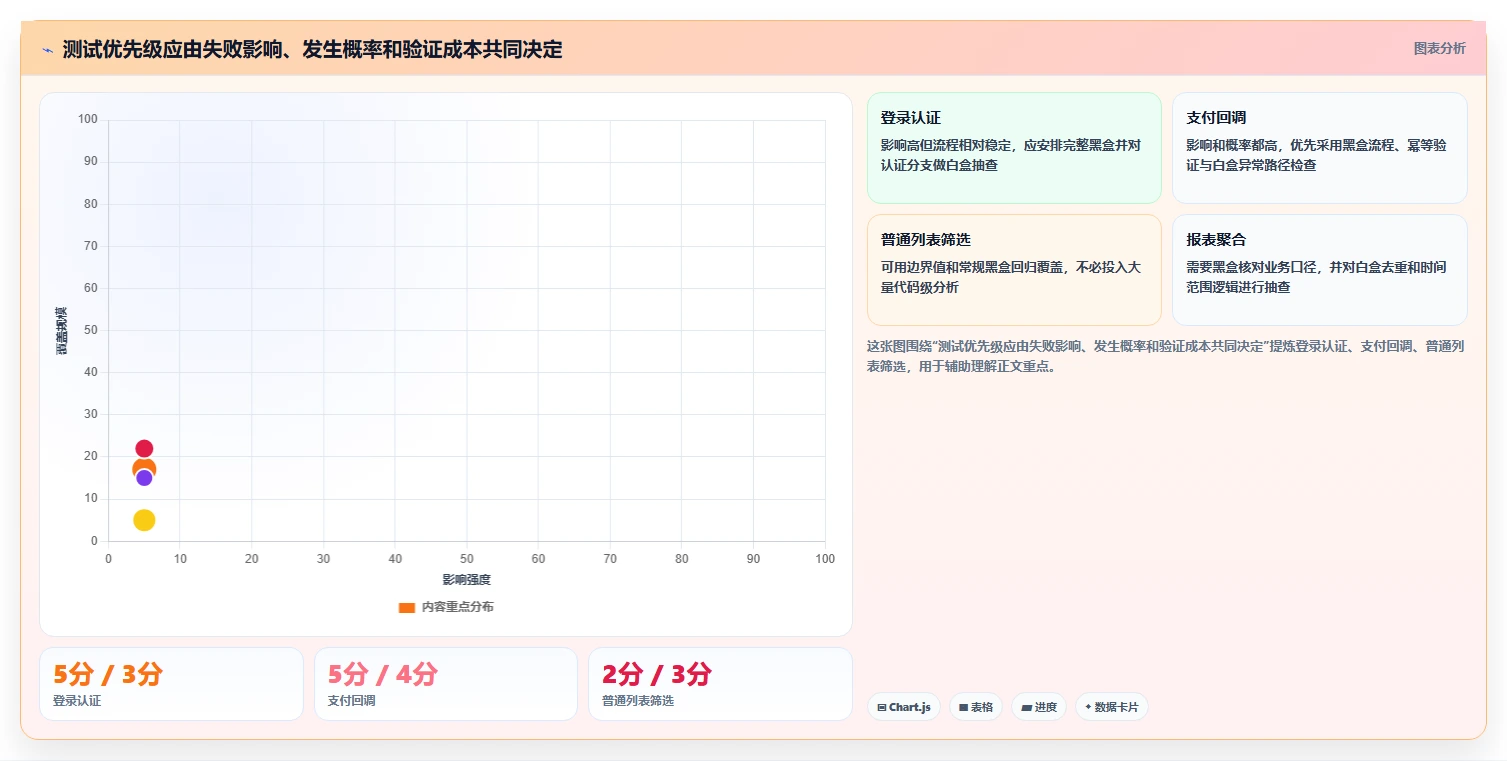Click the 图表分析 label in the header

click(x=1439, y=48)
